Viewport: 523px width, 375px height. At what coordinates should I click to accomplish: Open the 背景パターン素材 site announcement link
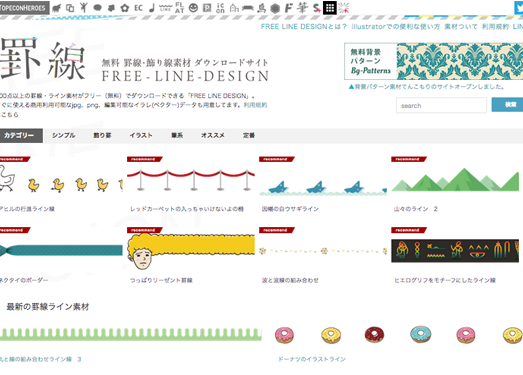coord(427,87)
